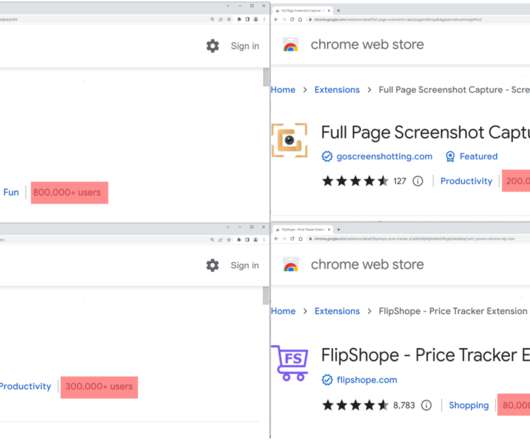530x442 pixels.
Task: Click the FlipShope shopping cart logo
Action: [290, 363]
